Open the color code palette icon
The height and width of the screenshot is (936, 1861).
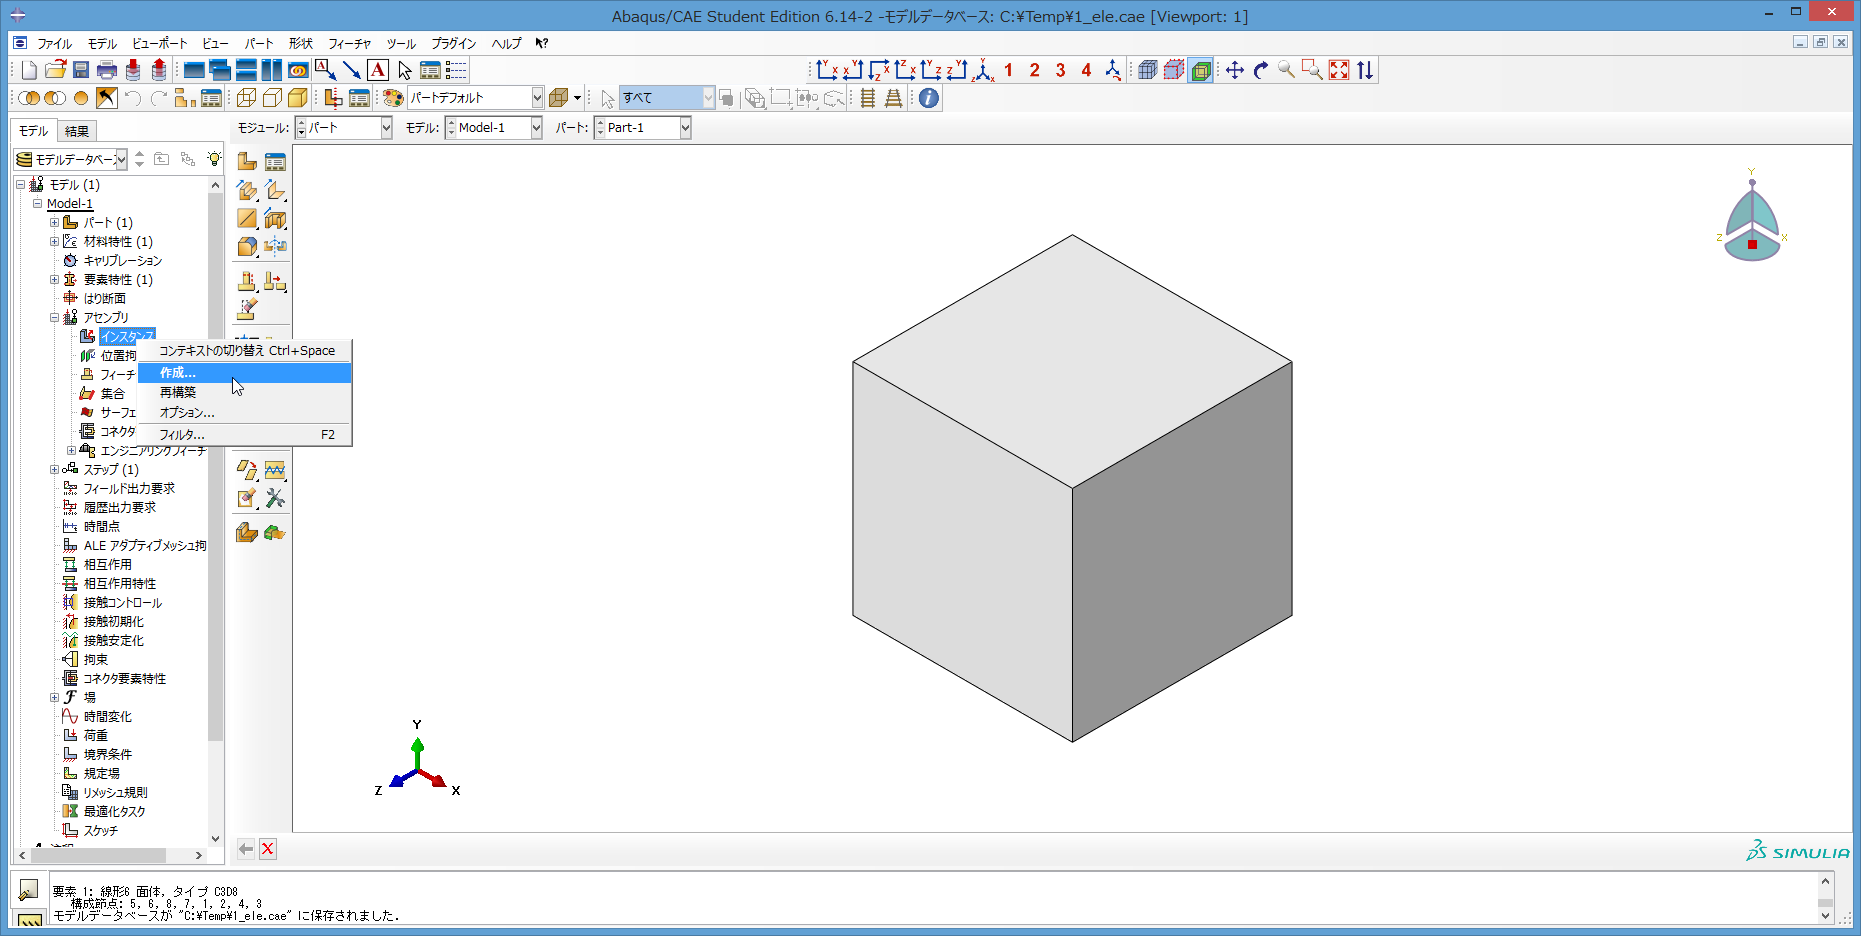pyautogui.click(x=393, y=98)
